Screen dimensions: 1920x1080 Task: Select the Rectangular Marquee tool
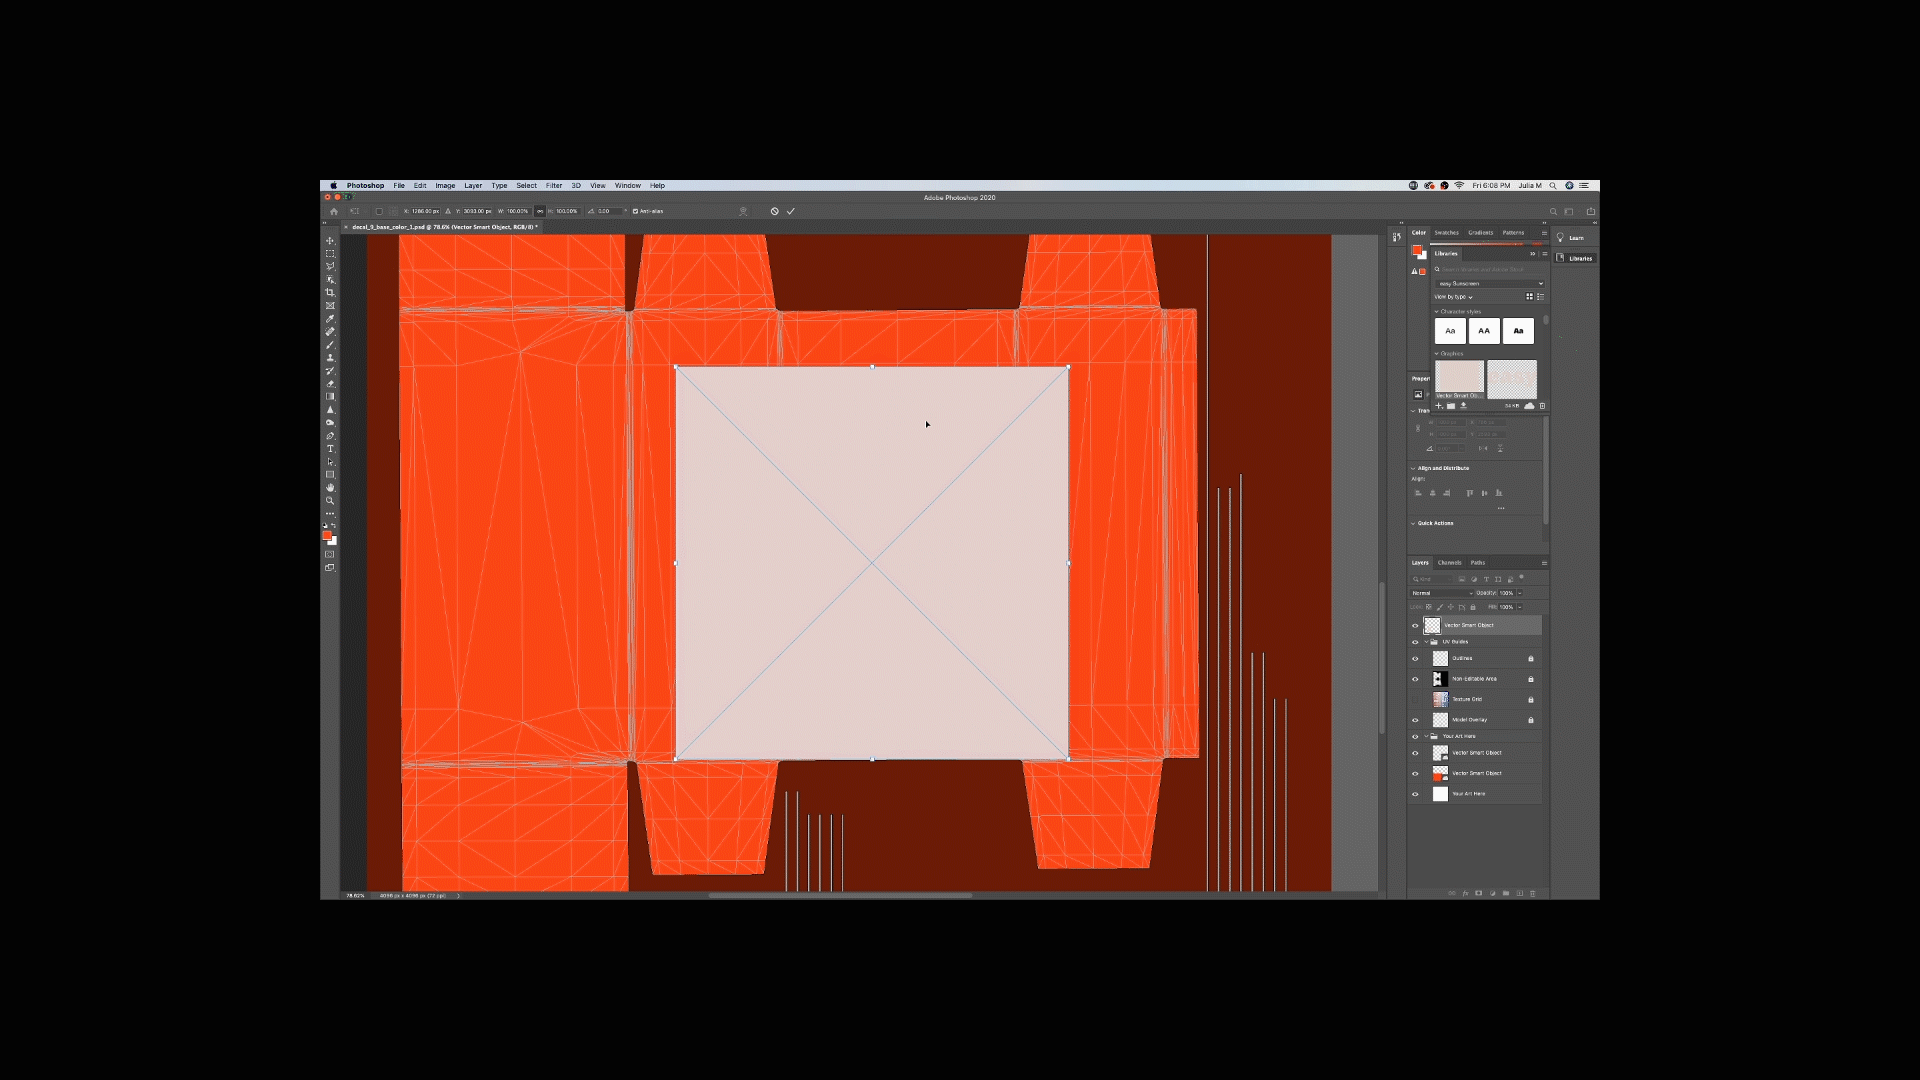pyautogui.click(x=330, y=254)
